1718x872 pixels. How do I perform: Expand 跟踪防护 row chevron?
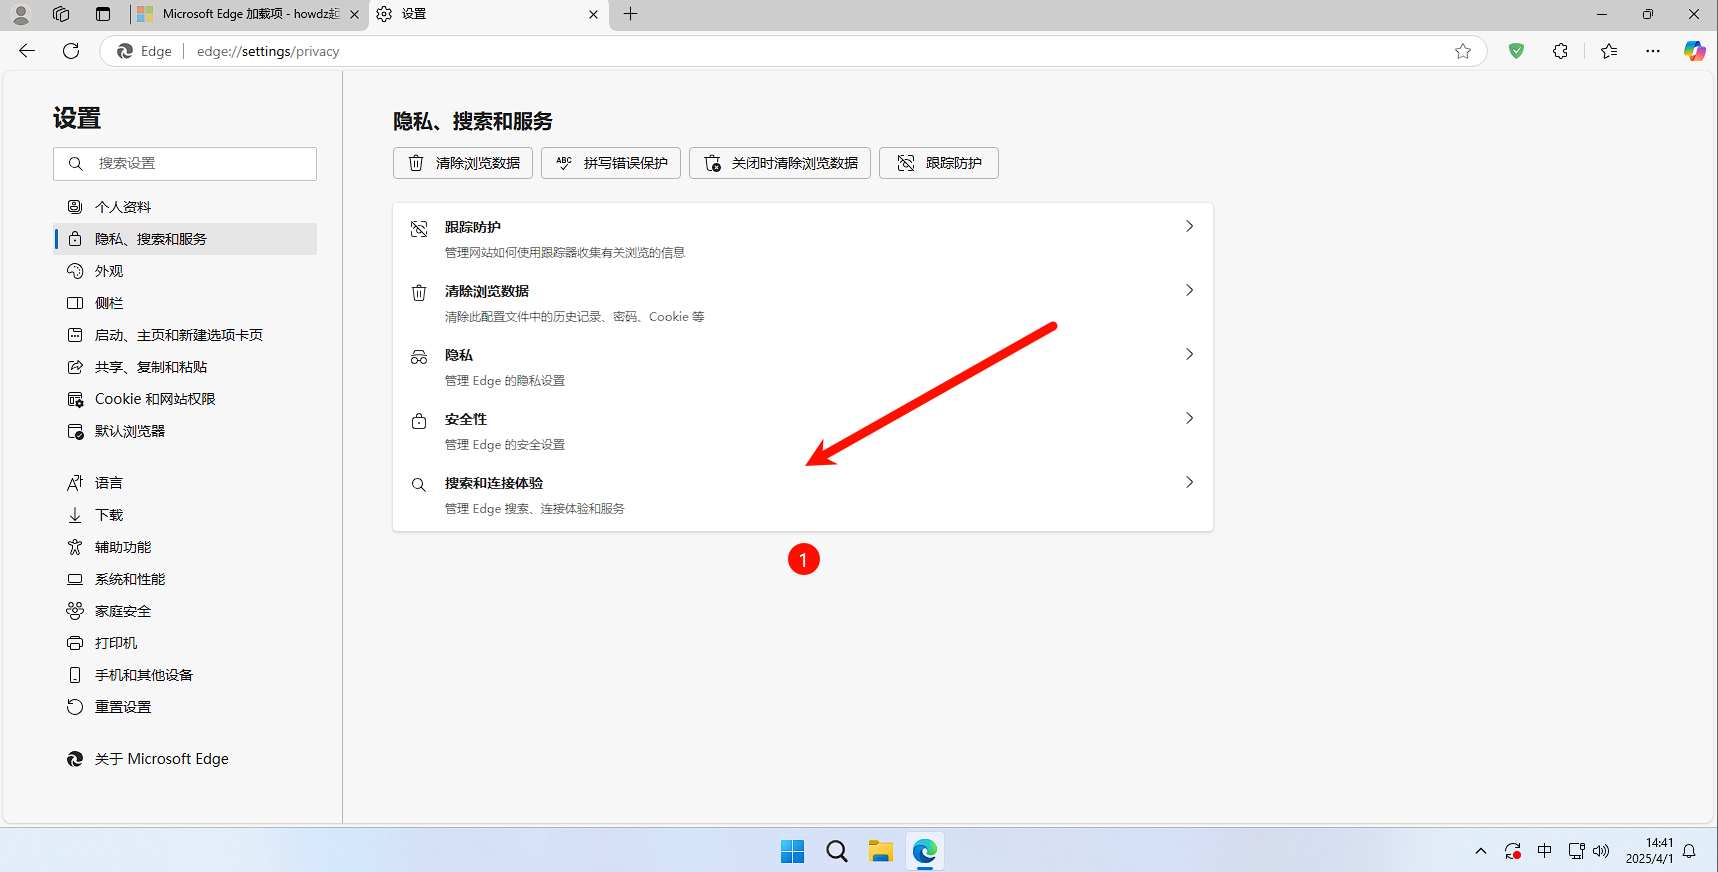1189,226
